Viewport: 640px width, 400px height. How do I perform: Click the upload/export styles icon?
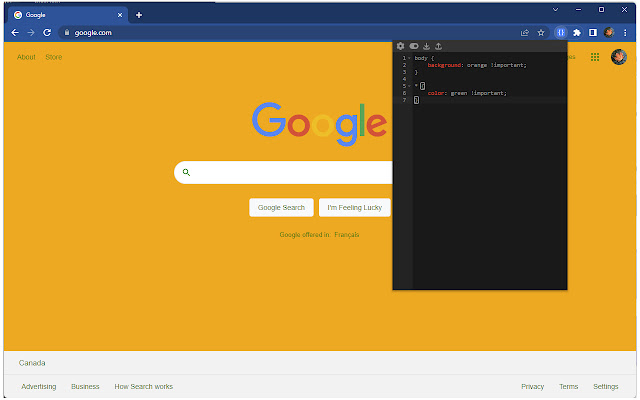tap(438, 46)
